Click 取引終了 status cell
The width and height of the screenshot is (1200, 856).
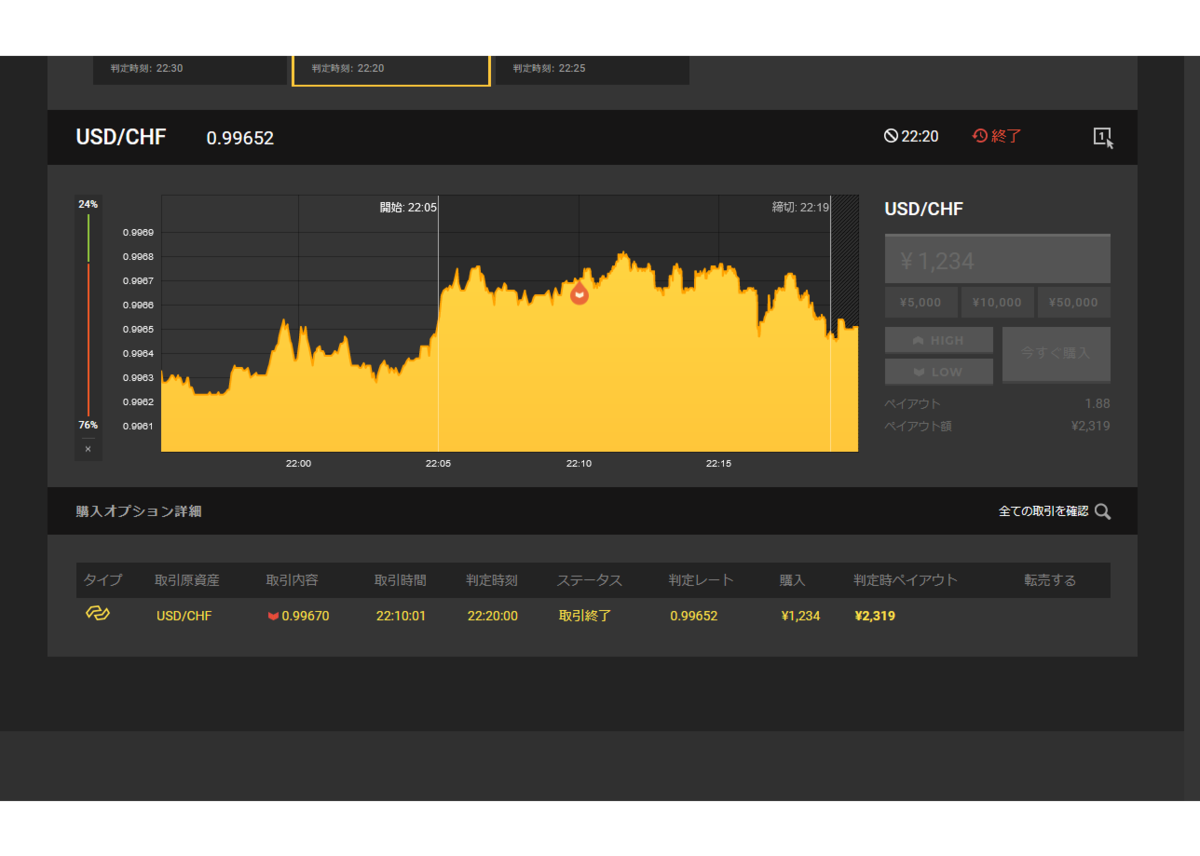583,616
